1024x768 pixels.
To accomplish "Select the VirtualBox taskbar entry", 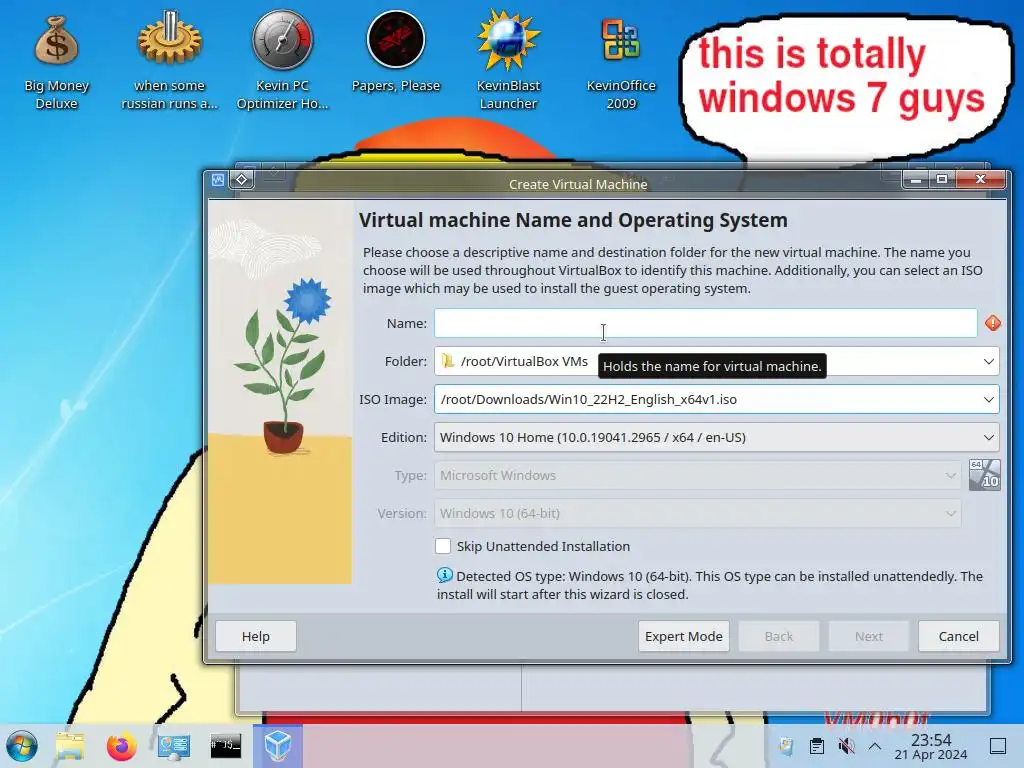I will click(x=278, y=745).
